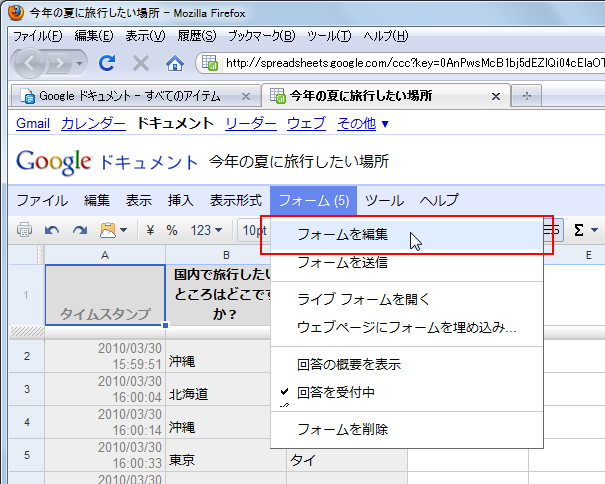This screenshot has height=484, width=605.
Task: Open the back/forward history dropdown arrow
Action: coord(79,63)
